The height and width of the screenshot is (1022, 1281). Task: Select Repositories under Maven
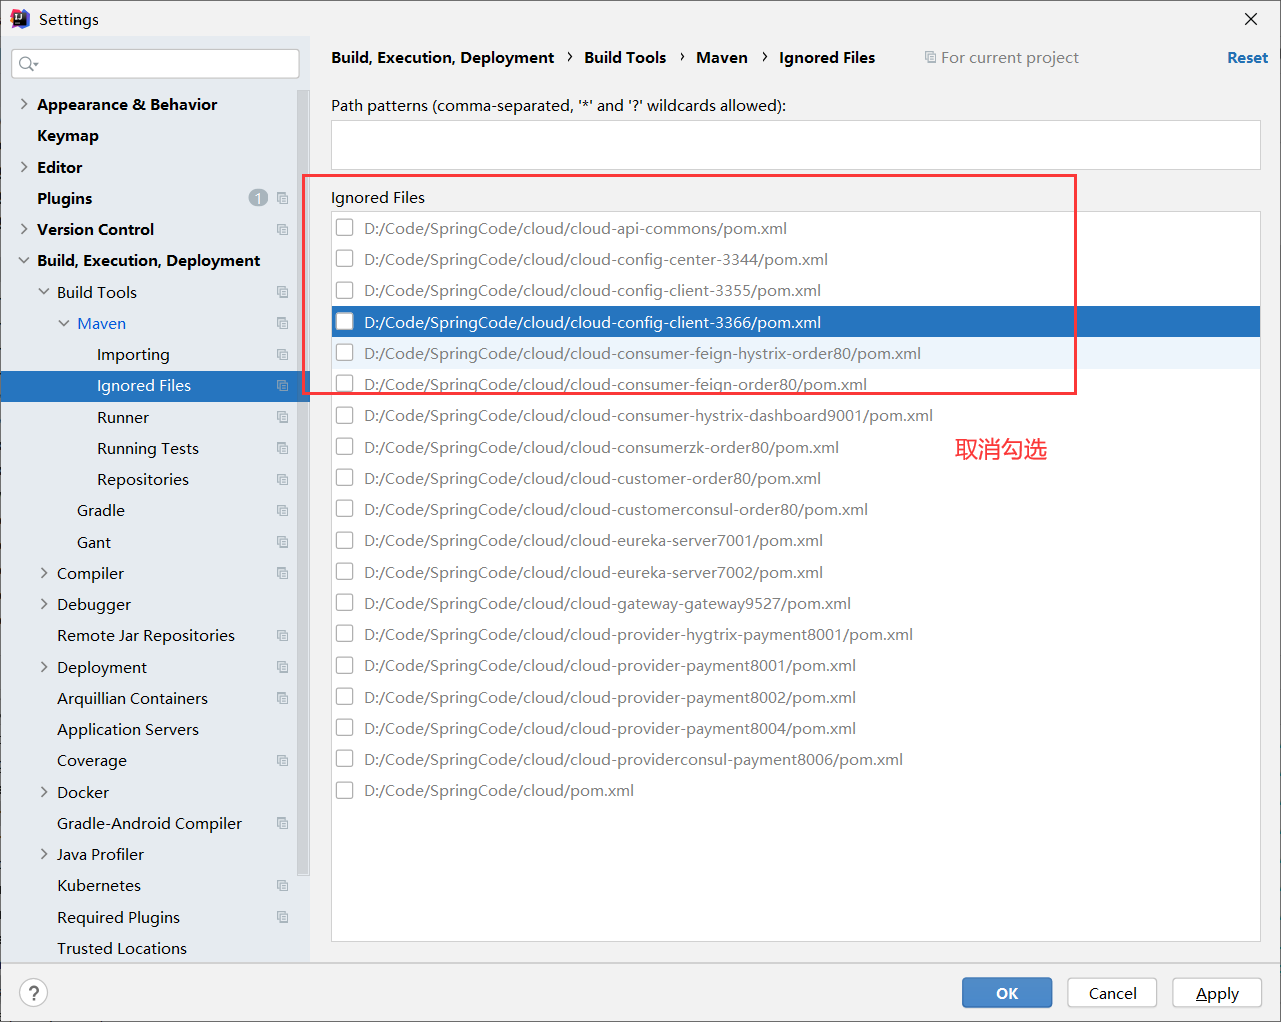pyautogui.click(x=143, y=479)
